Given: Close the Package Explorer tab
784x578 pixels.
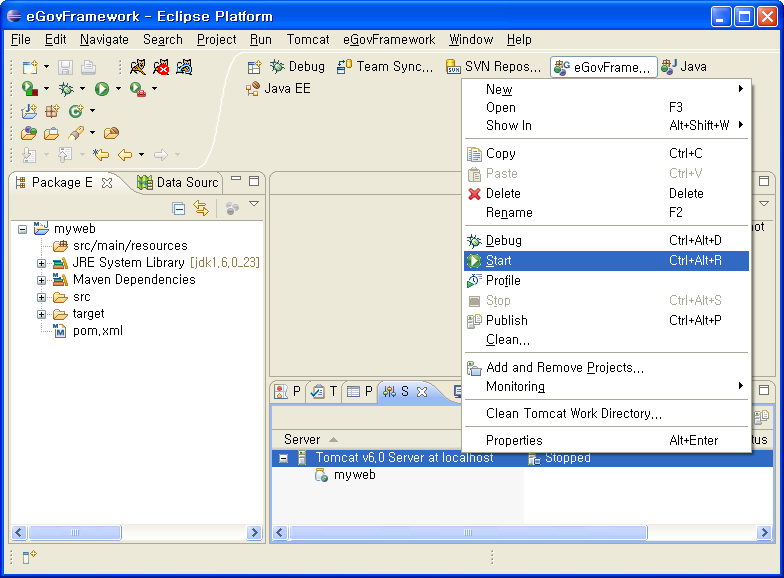Looking at the screenshot, I should coord(106,183).
